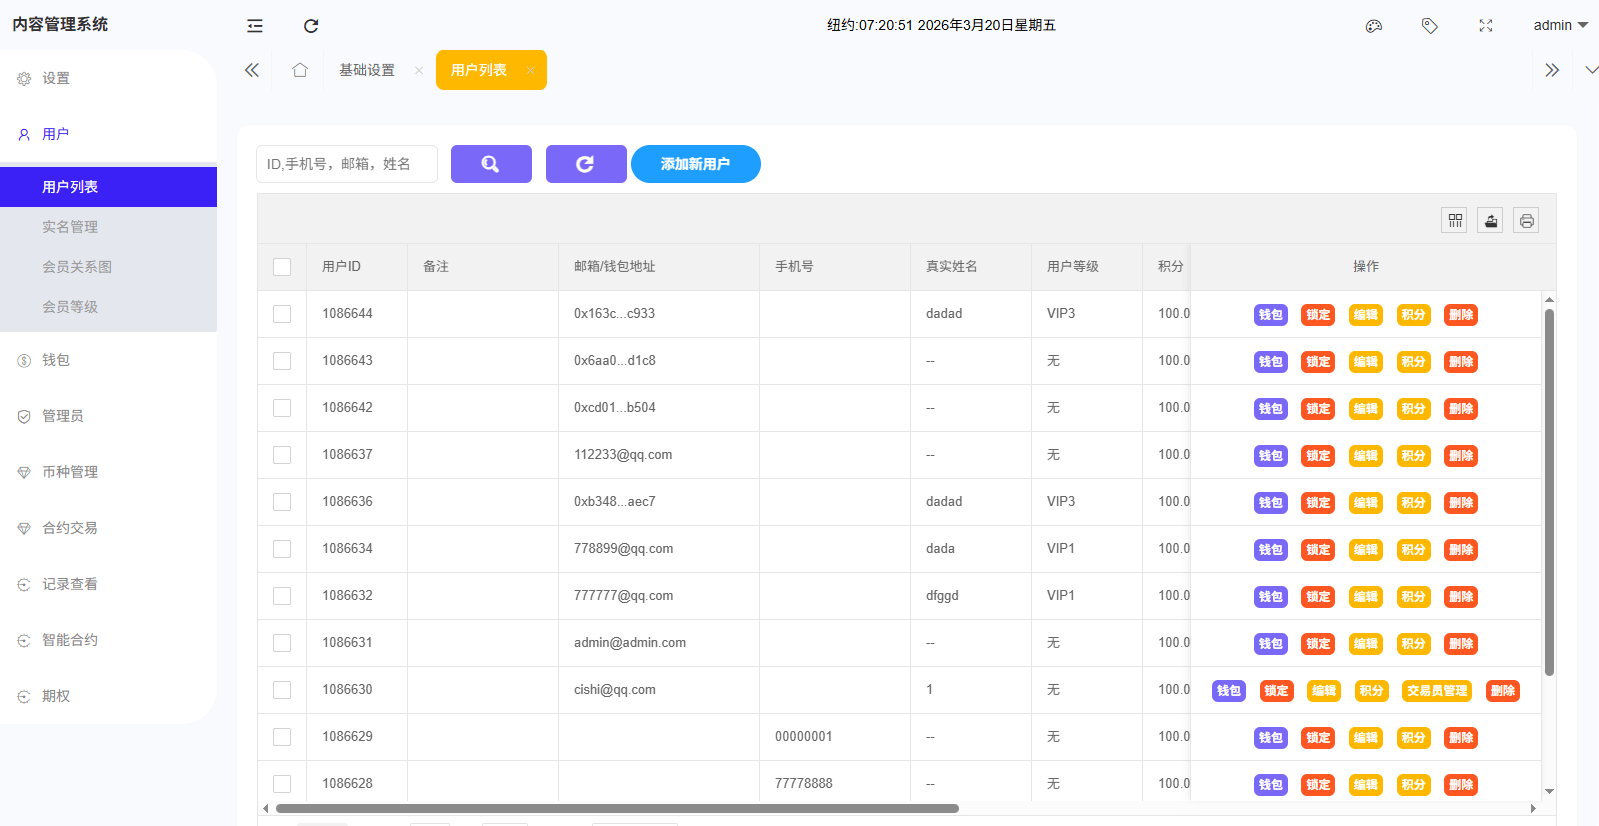Open the column filter grid icon
Viewport: 1599px width, 826px height.
pos(1455,221)
